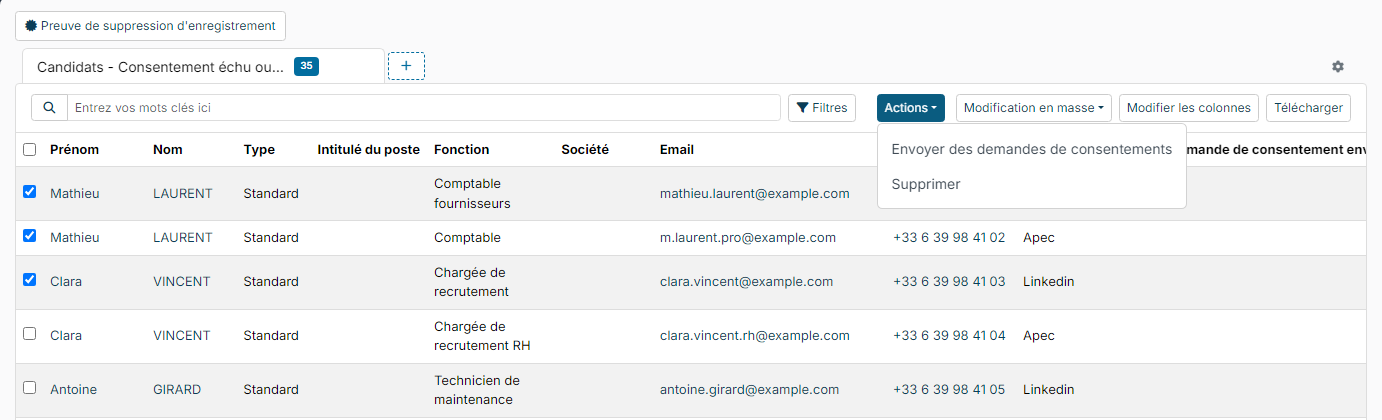
Task: Sort by the Nom column header
Action: [168, 150]
